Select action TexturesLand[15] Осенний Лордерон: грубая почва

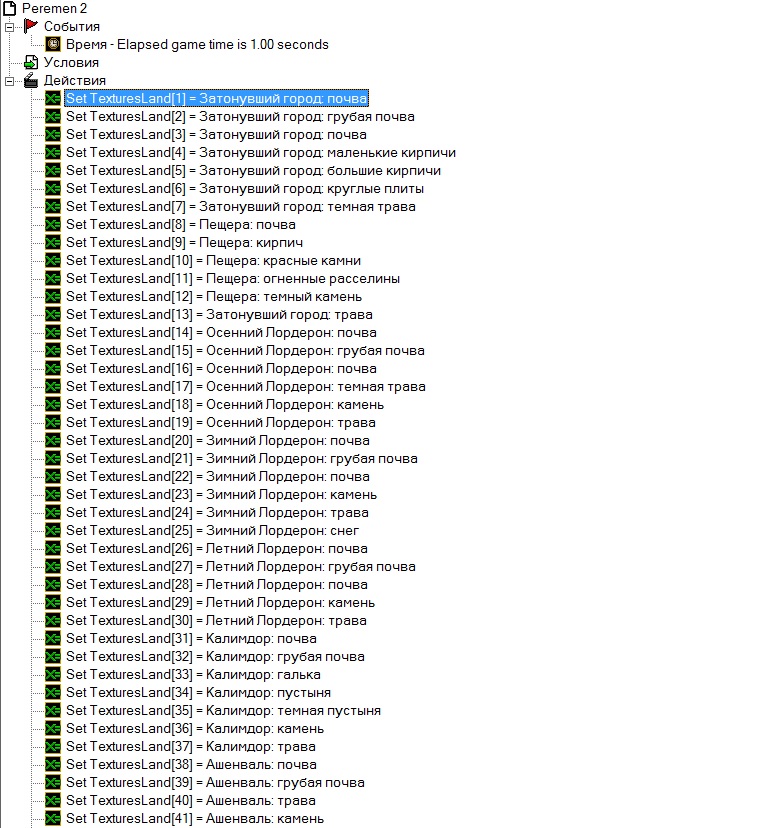(245, 351)
